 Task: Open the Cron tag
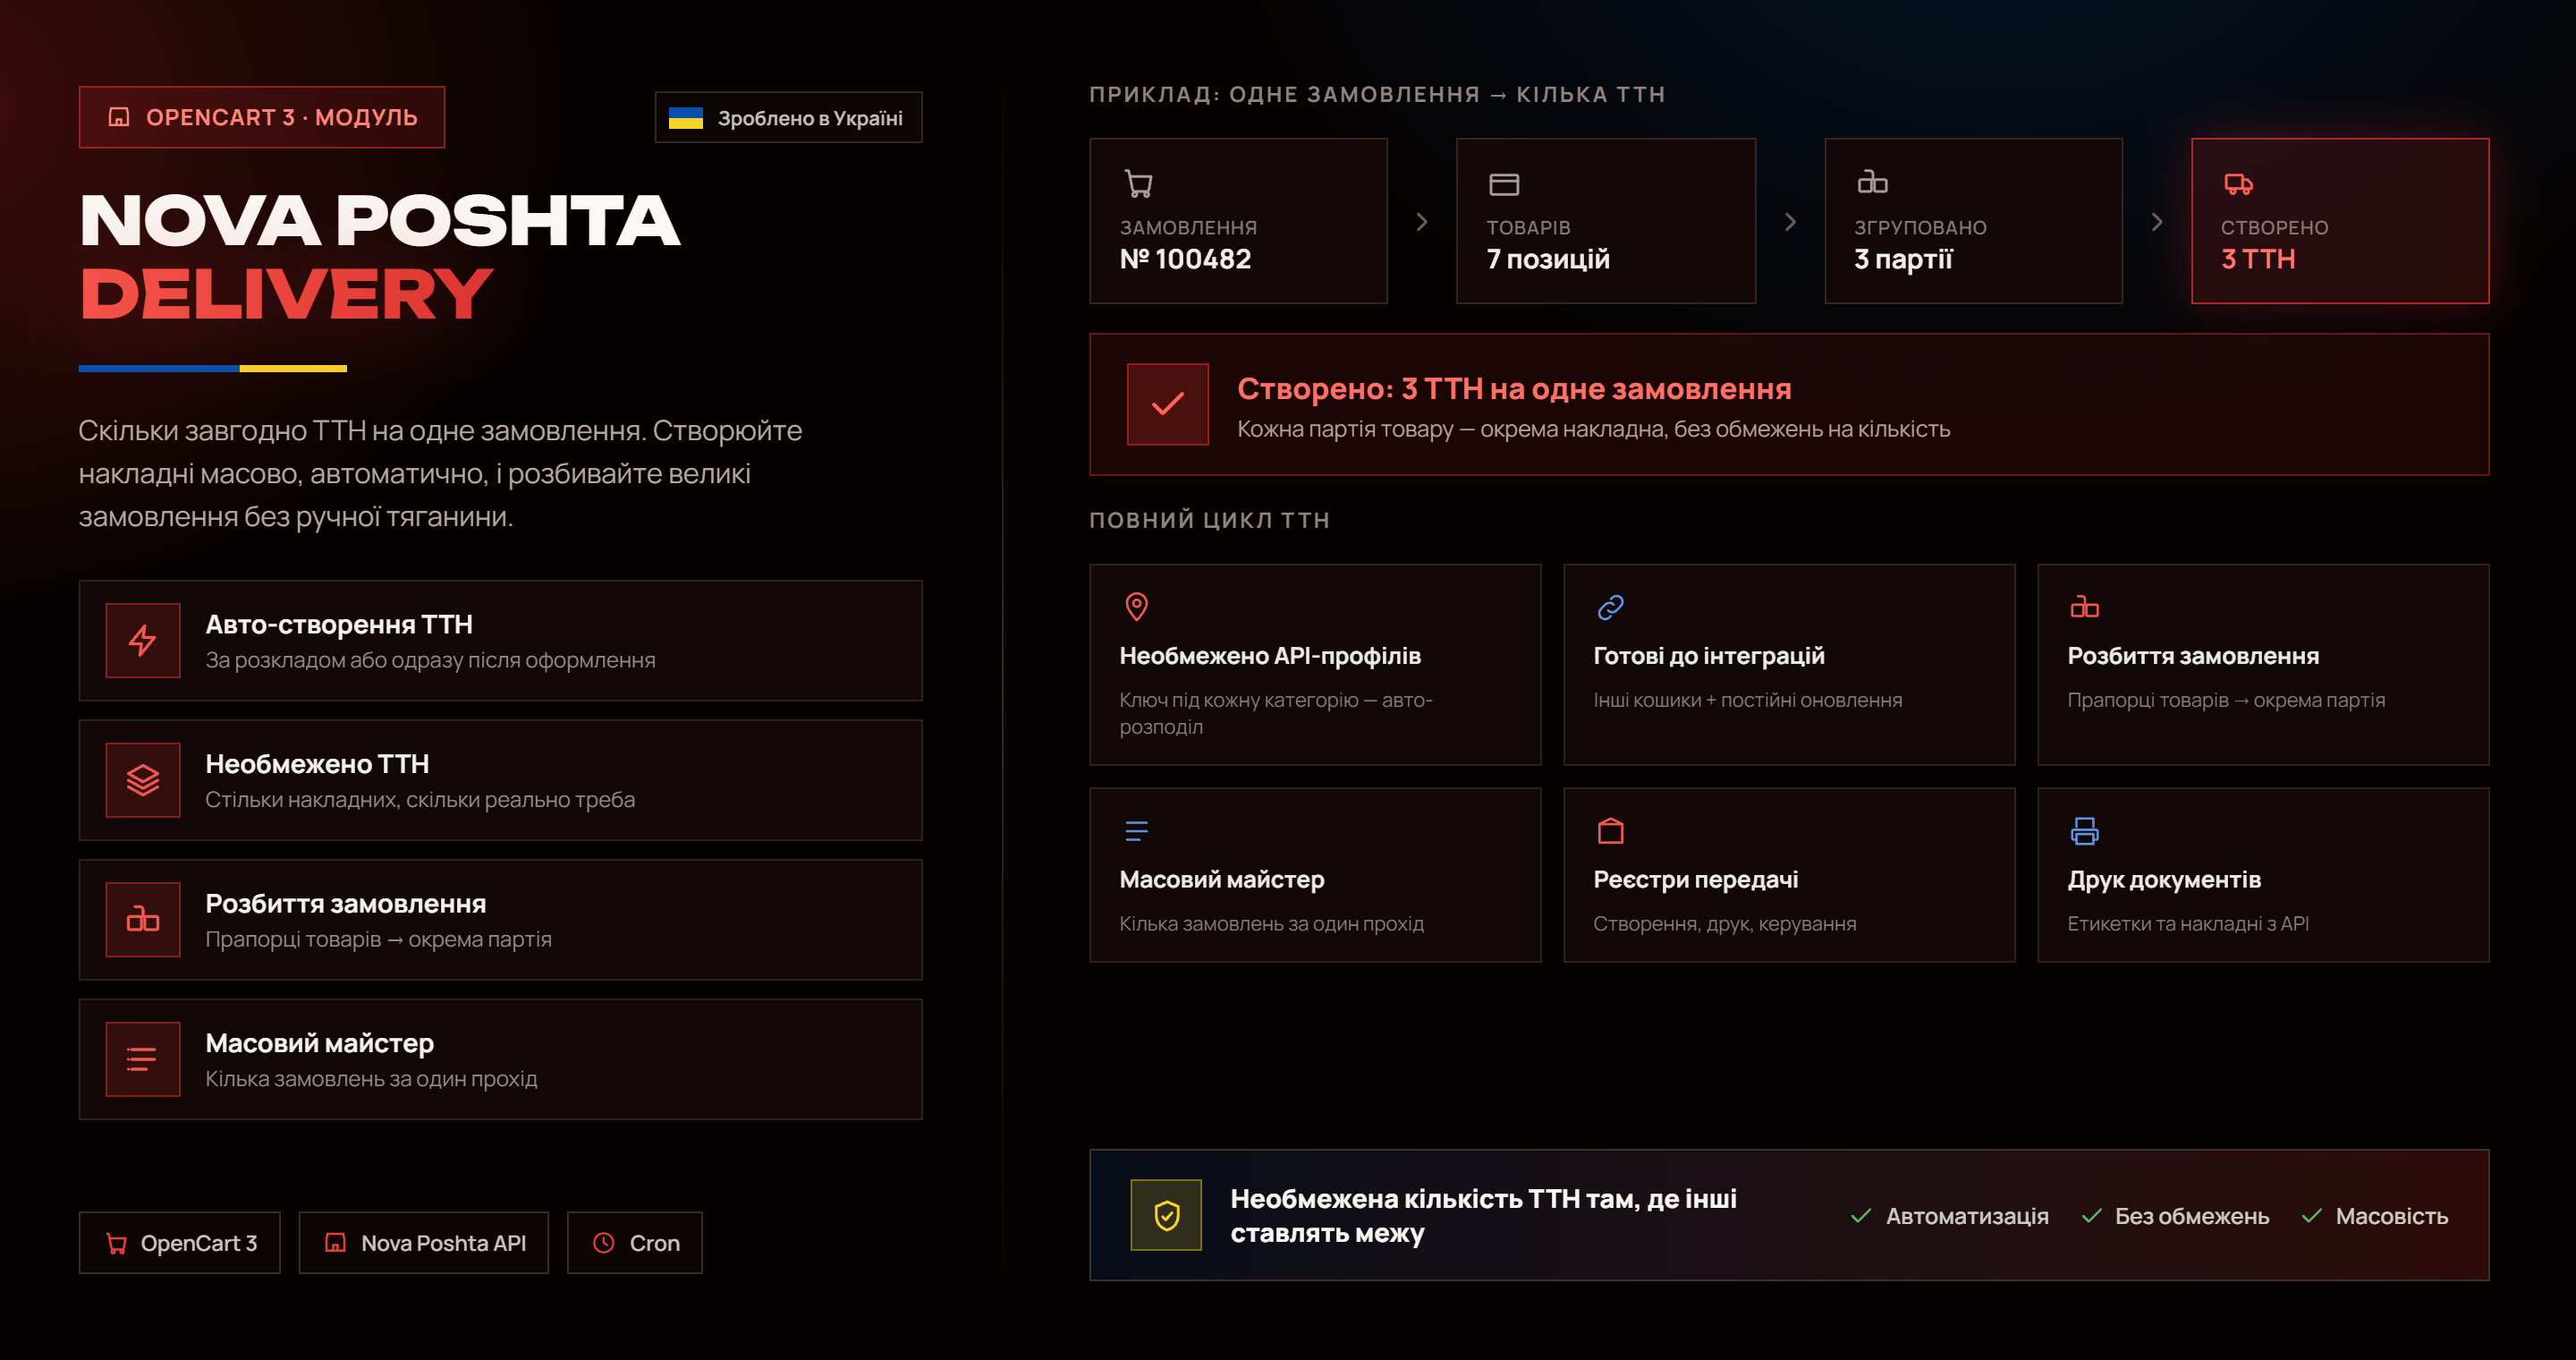(635, 1243)
